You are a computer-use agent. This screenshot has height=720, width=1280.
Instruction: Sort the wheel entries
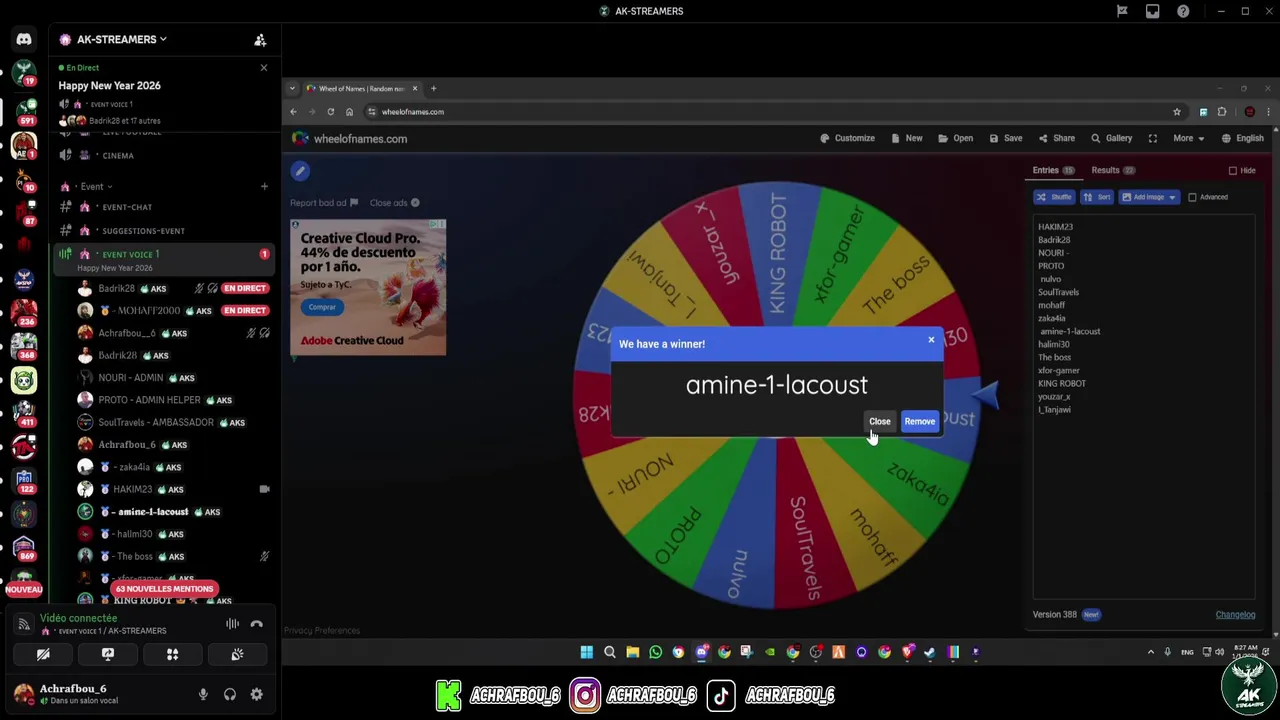pos(1097,197)
